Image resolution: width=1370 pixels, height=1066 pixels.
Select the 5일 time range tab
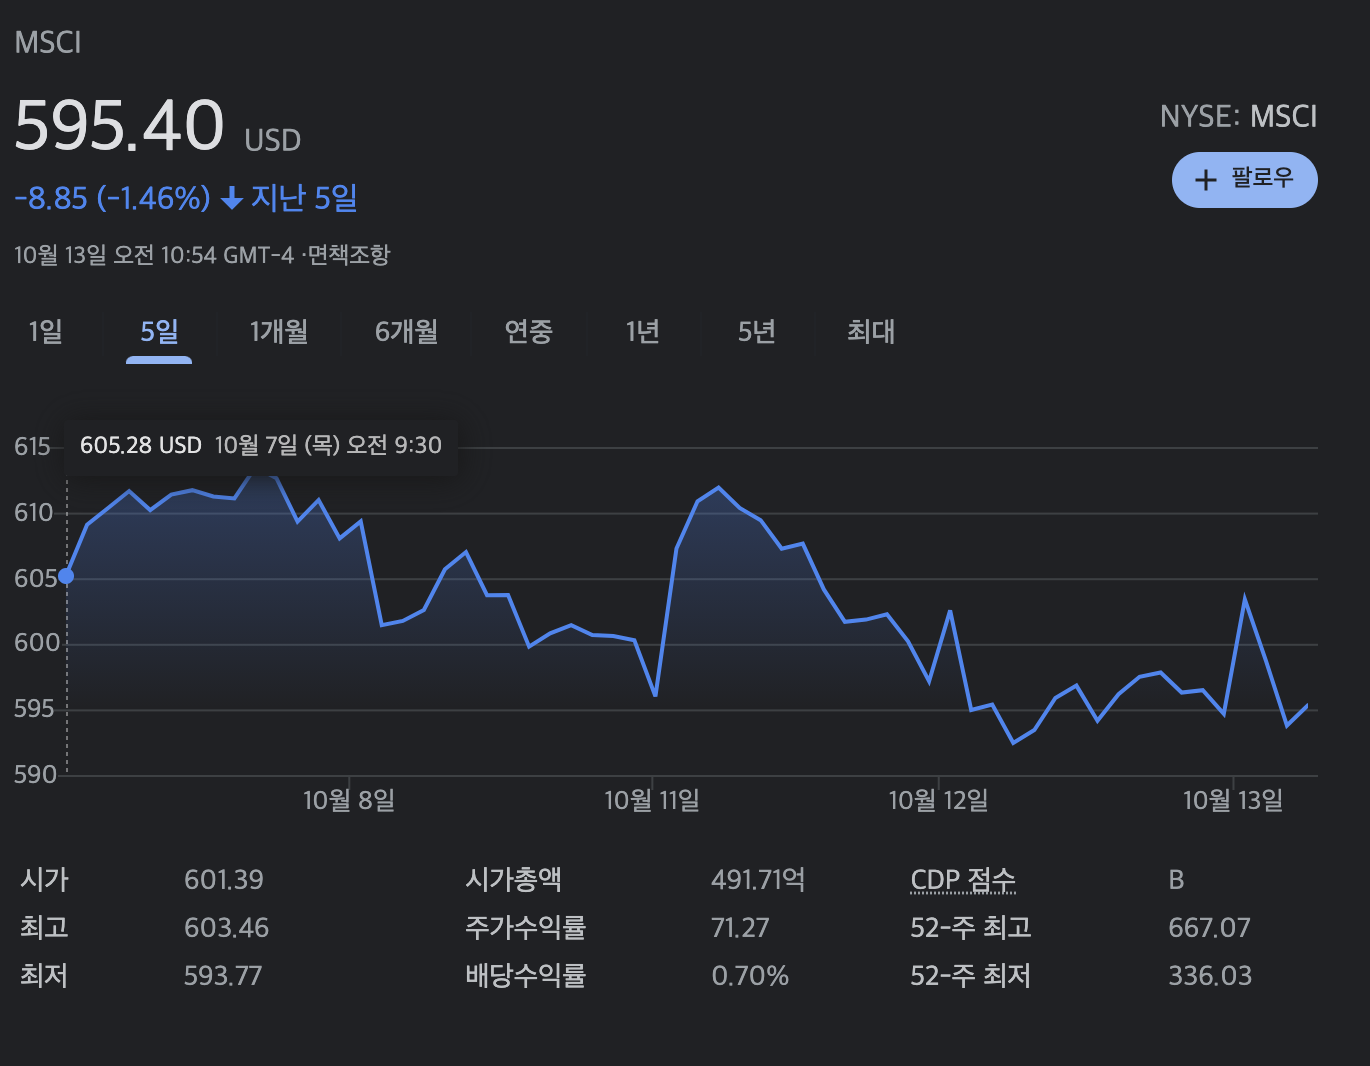tap(159, 332)
